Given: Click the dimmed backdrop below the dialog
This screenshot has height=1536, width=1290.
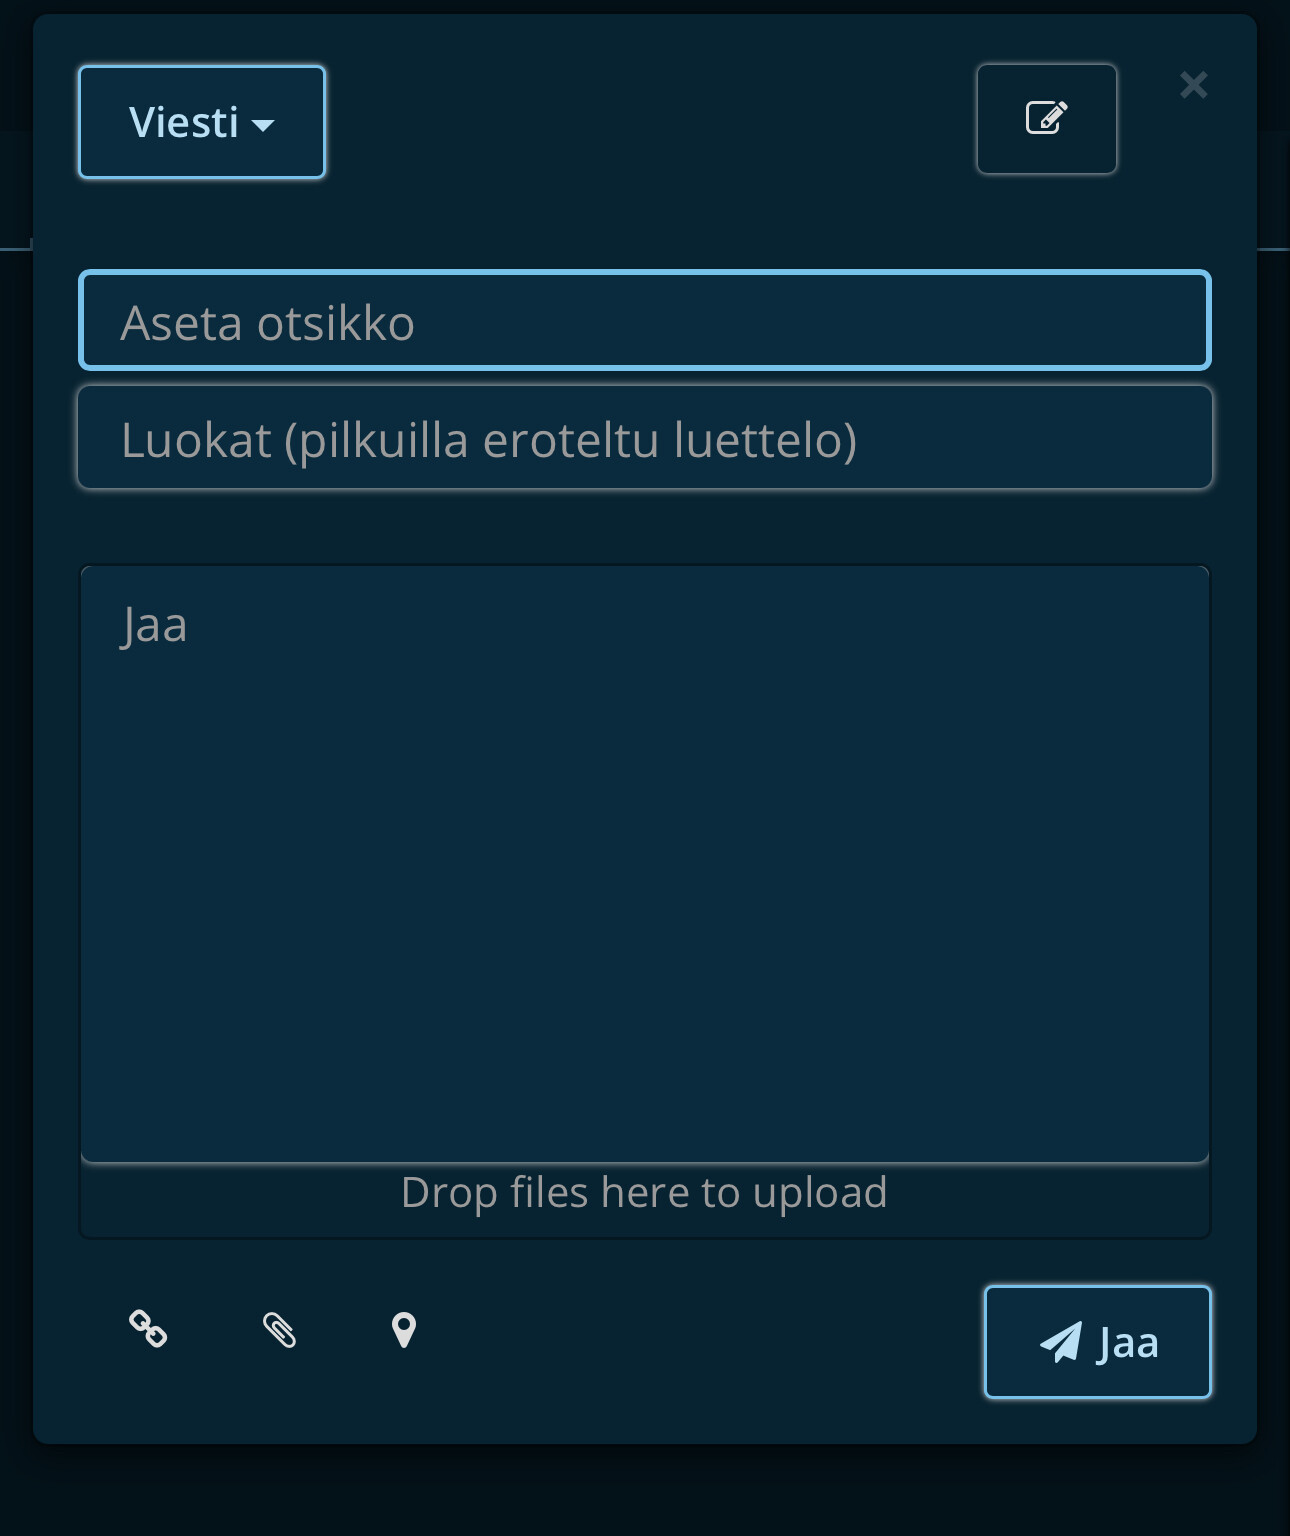Looking at the screenshot, I should click(645, 1490).
